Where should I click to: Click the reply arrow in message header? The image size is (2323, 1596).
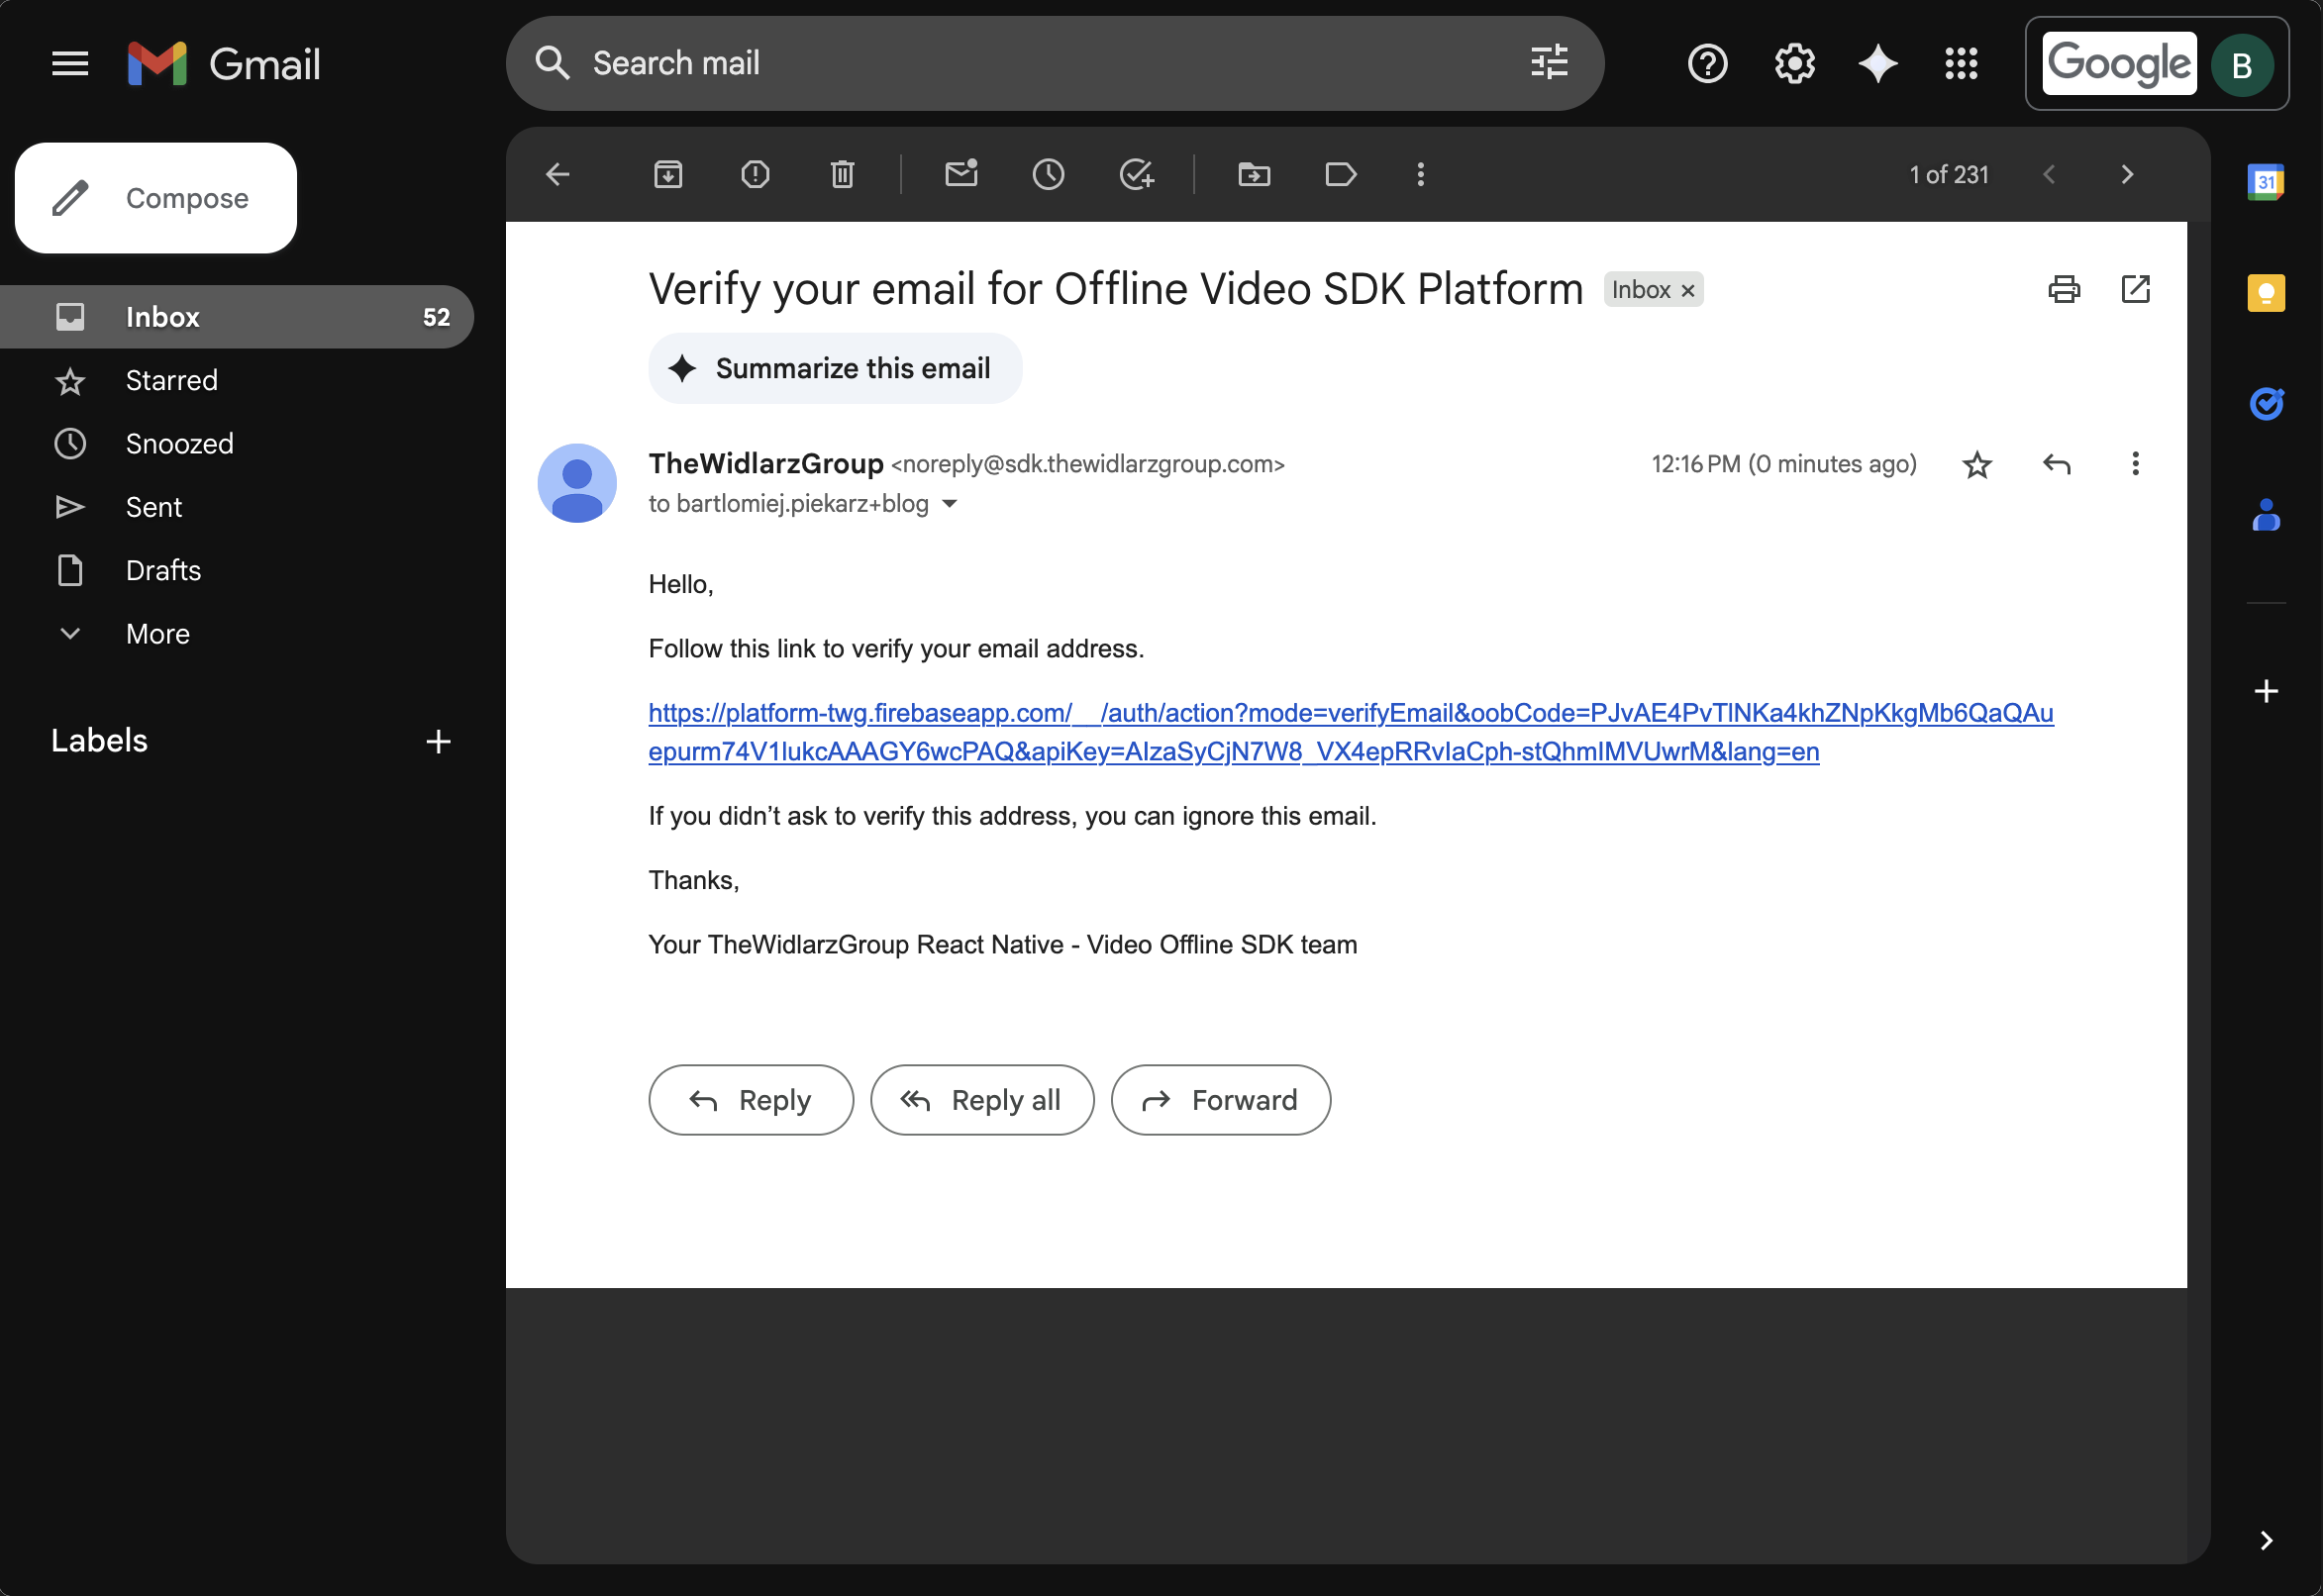[2056, 464]
